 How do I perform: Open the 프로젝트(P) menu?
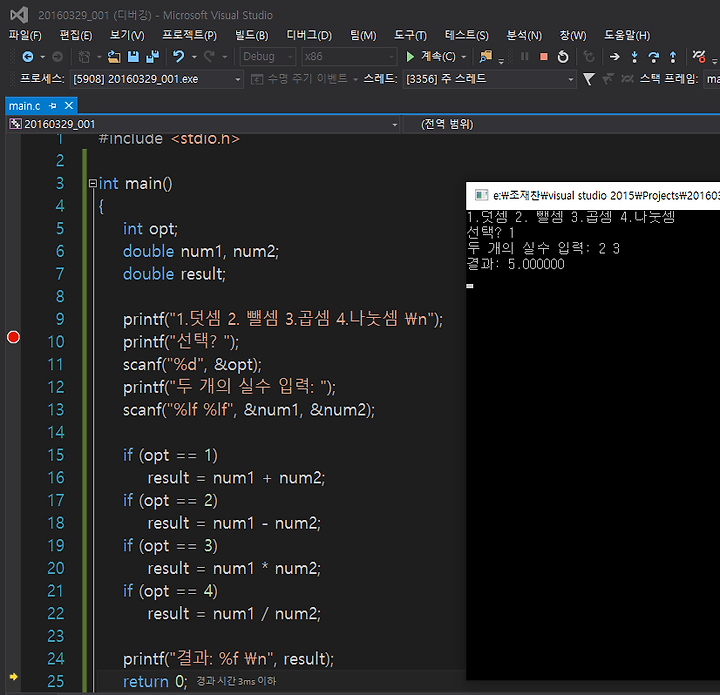(189, 35)
